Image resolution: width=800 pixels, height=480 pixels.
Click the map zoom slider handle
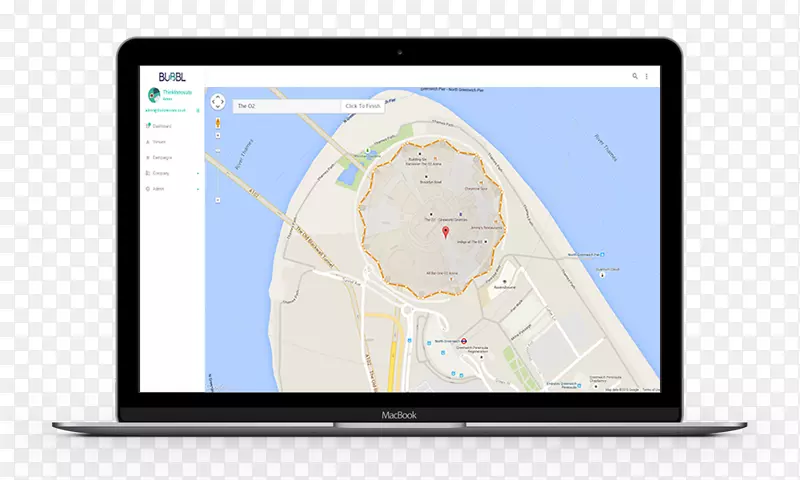218,151
